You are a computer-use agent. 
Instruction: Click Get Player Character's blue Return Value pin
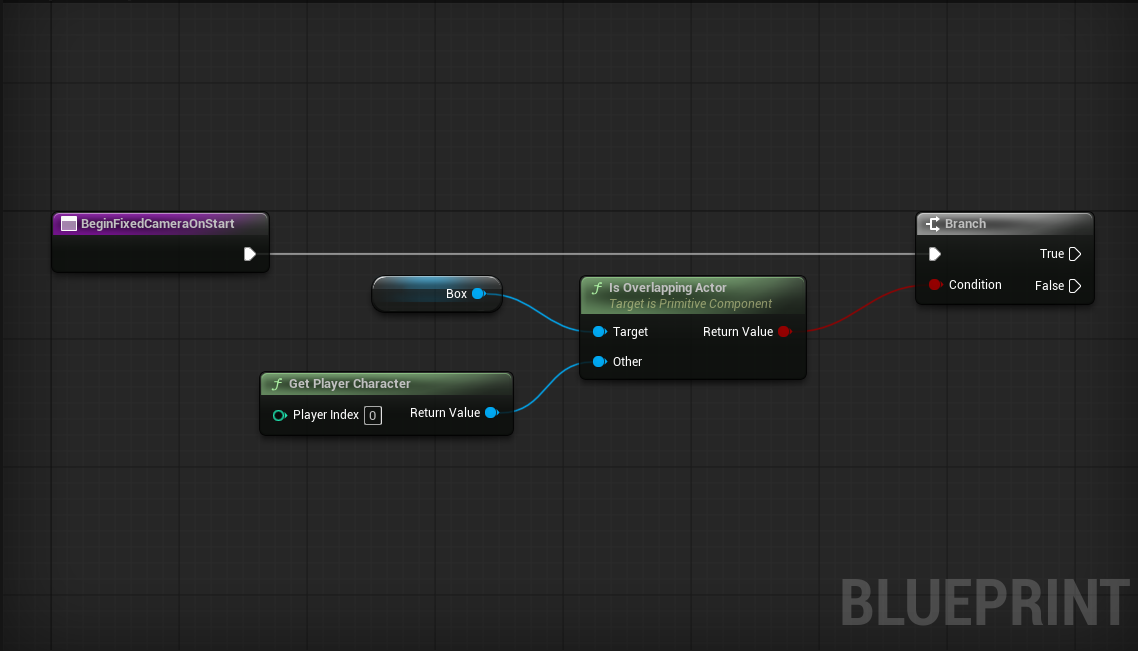point(491,413)
